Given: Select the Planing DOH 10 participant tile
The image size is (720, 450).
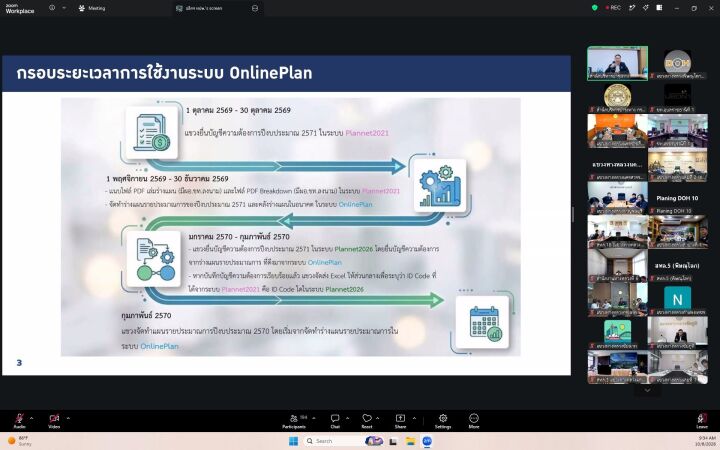Looking at the screenshot, I should [678, 198].
